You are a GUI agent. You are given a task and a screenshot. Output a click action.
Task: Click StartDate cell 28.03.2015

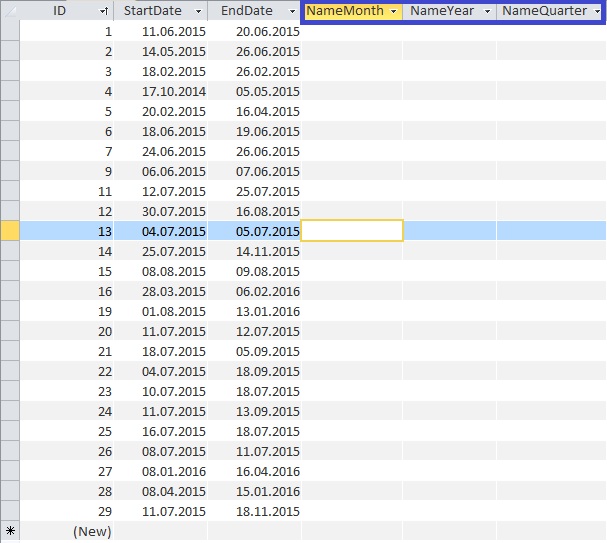pyautogui.click(x=161, y=291)
